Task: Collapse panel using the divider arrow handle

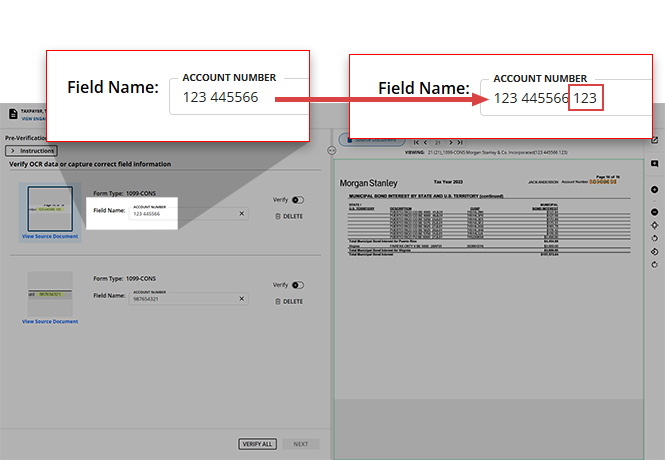Action: click(x=330, y=150)
